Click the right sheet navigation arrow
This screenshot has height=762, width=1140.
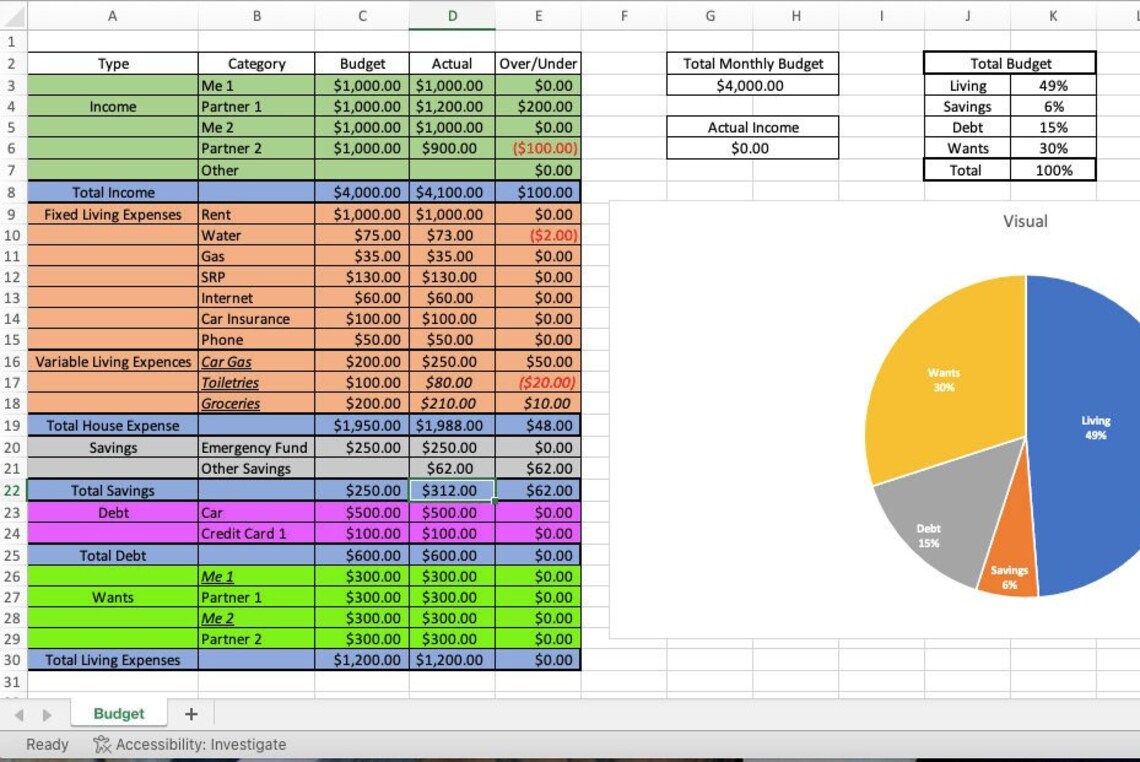click(x=45, y=713)
